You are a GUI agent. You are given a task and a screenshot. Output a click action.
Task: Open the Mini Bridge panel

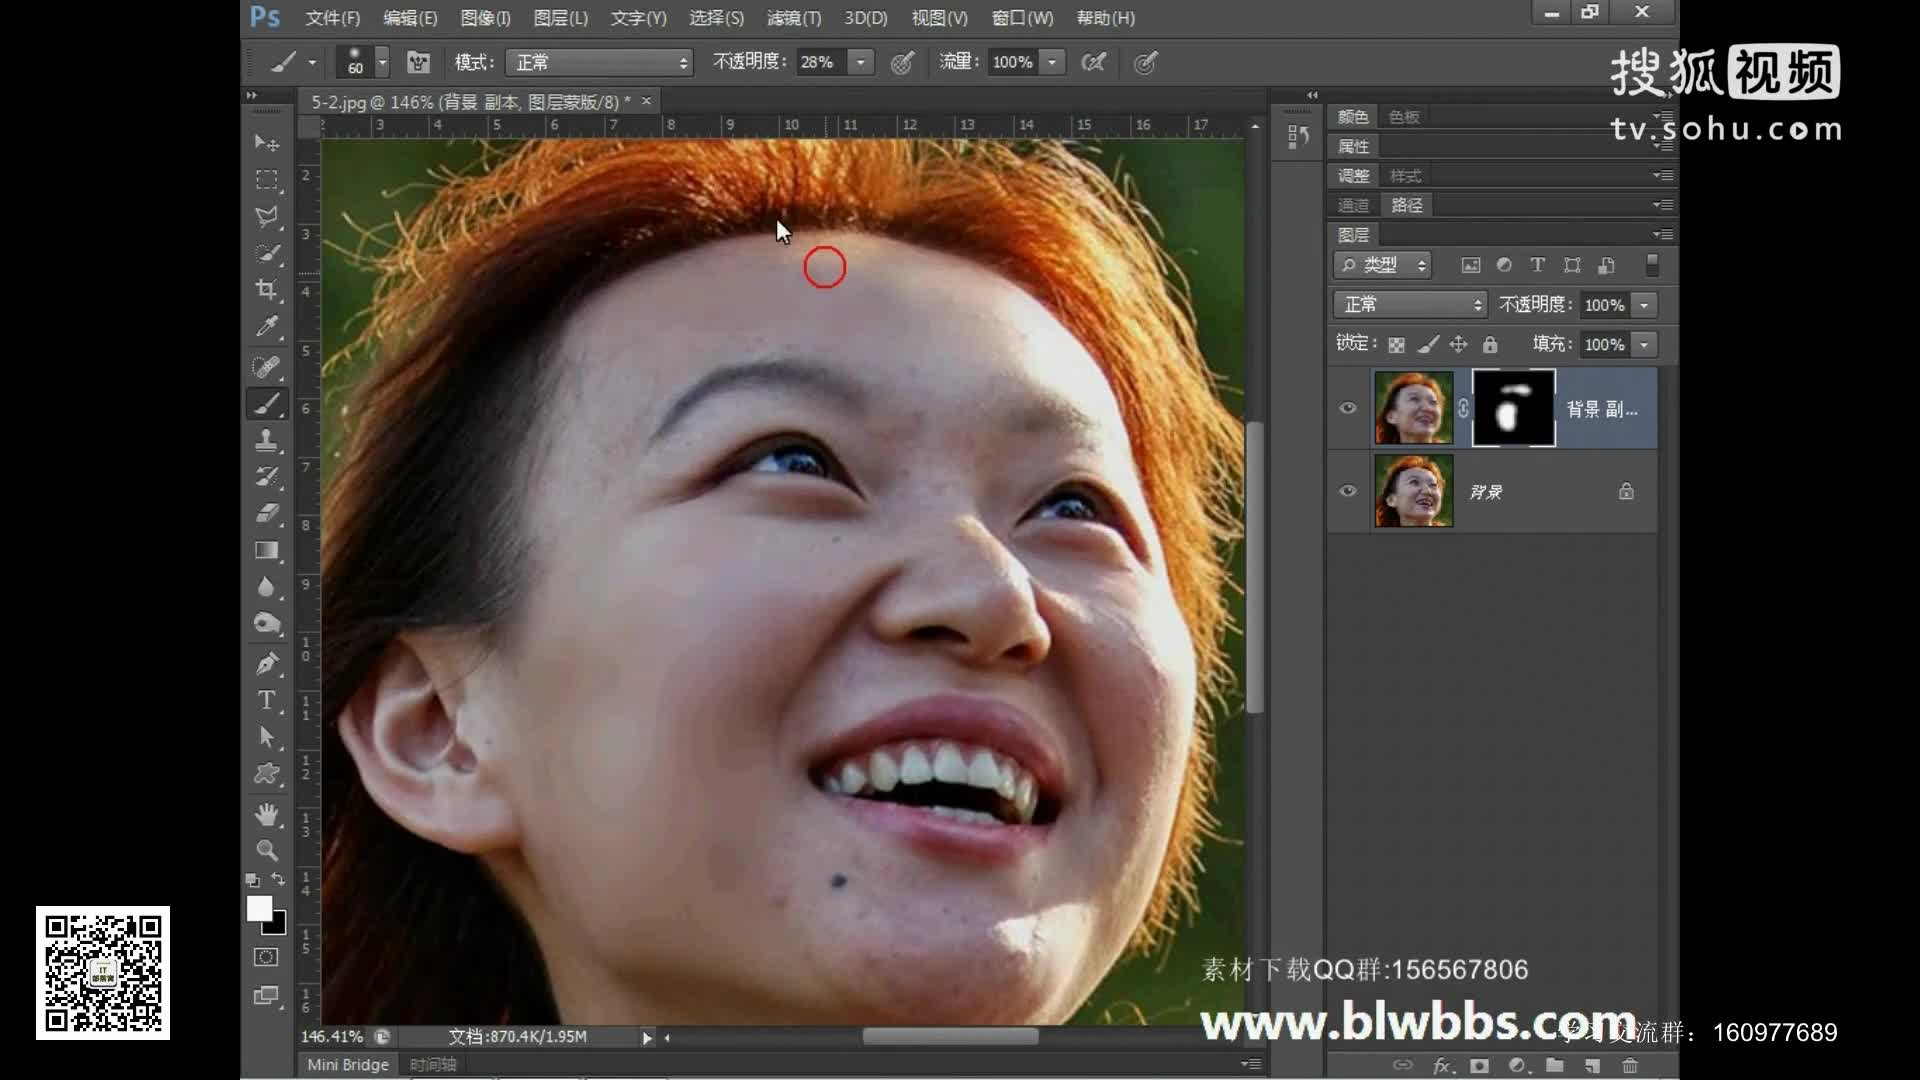pyautogui.click(x=347, y=1064)
